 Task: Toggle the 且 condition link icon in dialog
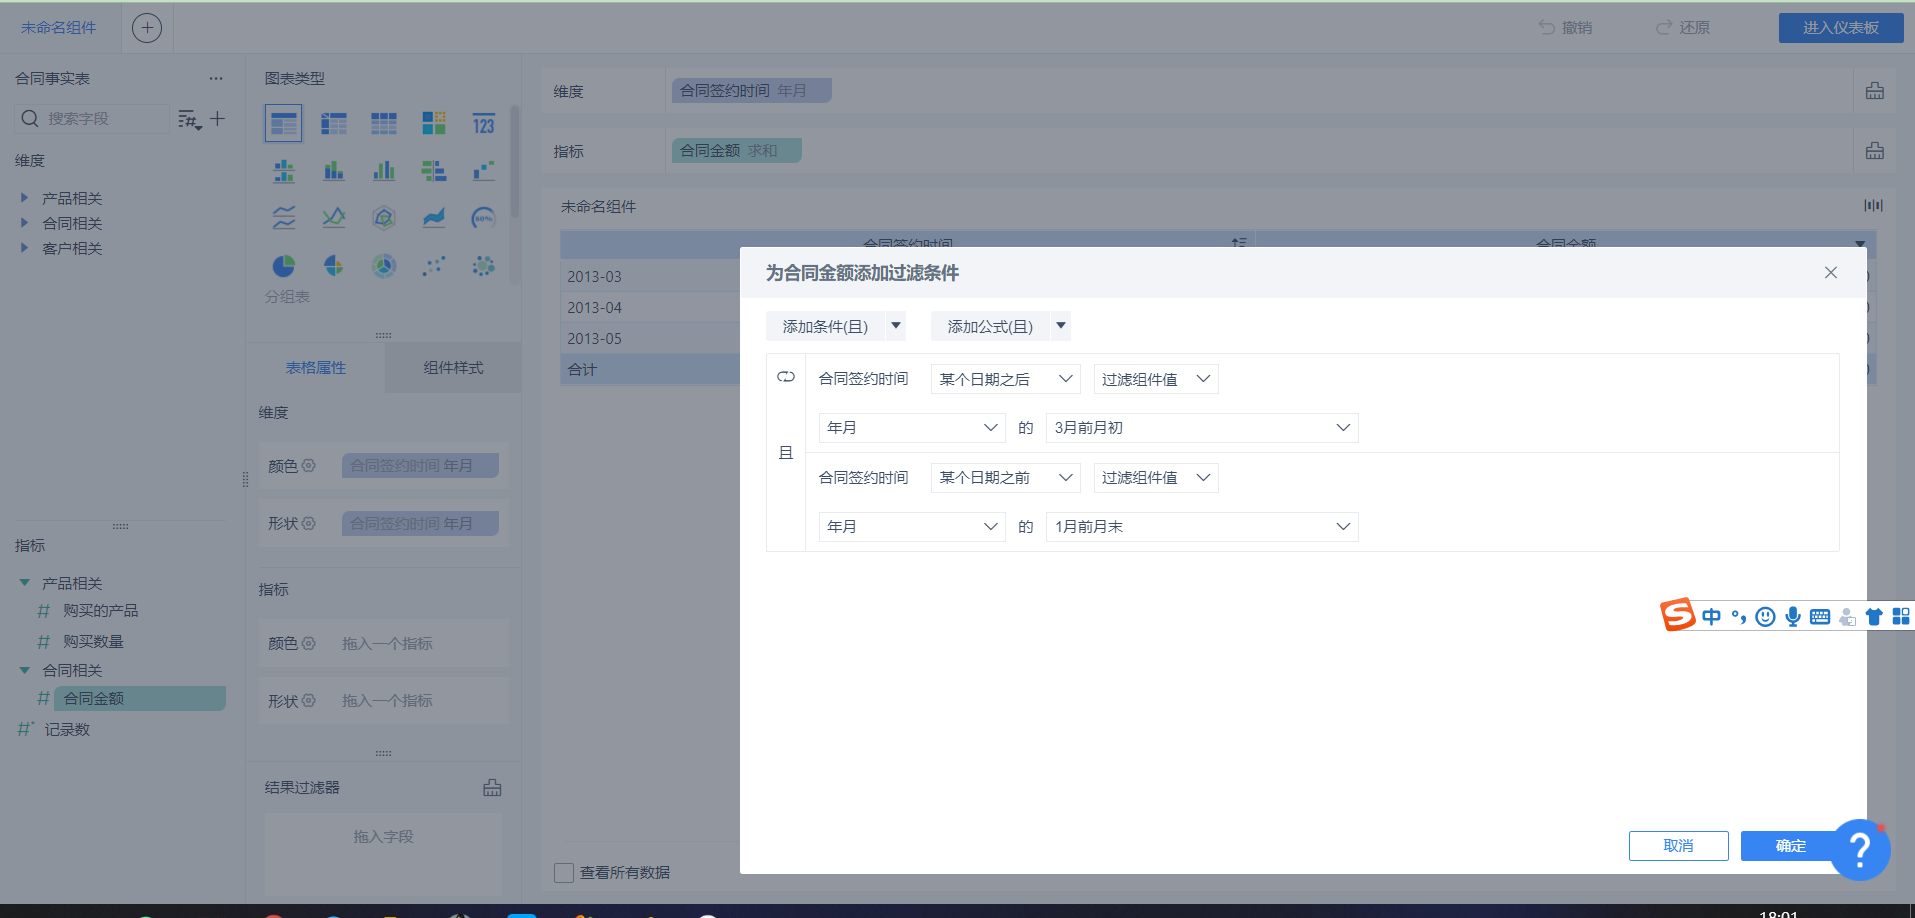coord(786,377)
